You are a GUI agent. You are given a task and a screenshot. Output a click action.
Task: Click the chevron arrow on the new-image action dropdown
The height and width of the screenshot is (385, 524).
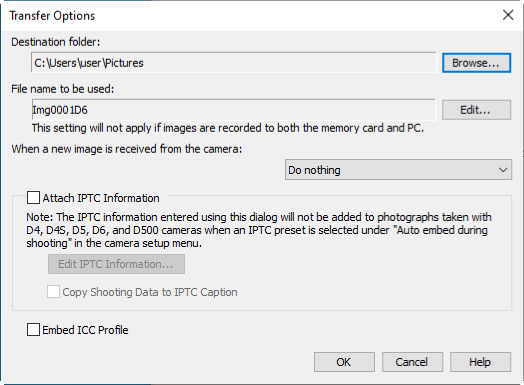pyautogui.click(x=503, y=170)
